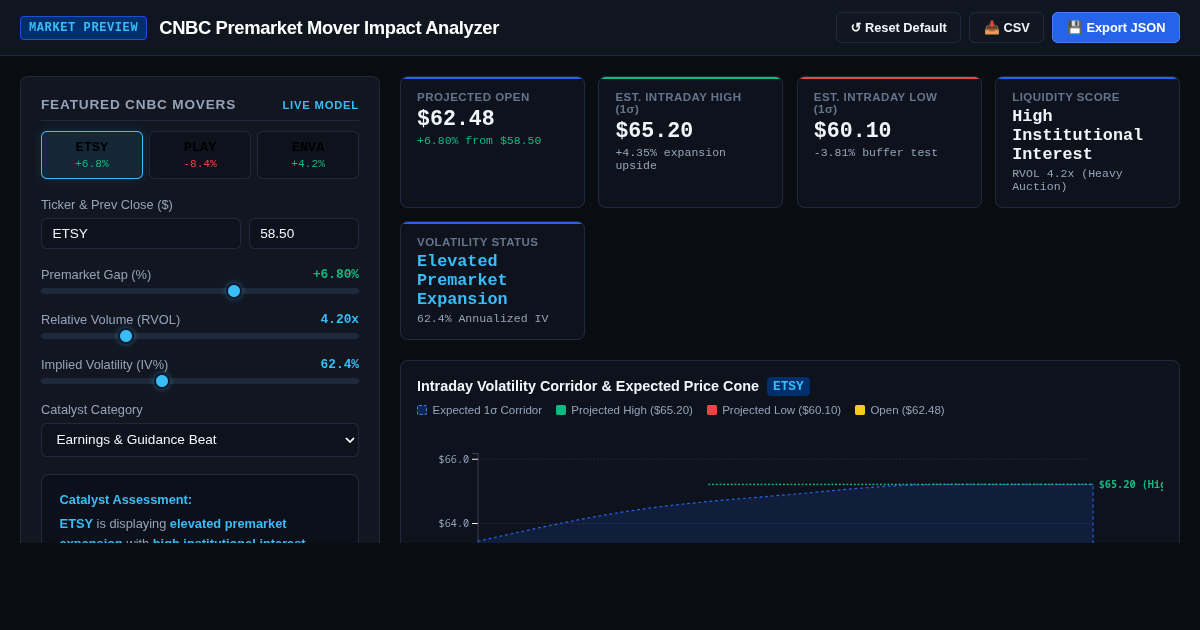Screen dimensions: 1200x630
Task: Click the Catalyst Assessment heading
Action: [x=126, y=499]
